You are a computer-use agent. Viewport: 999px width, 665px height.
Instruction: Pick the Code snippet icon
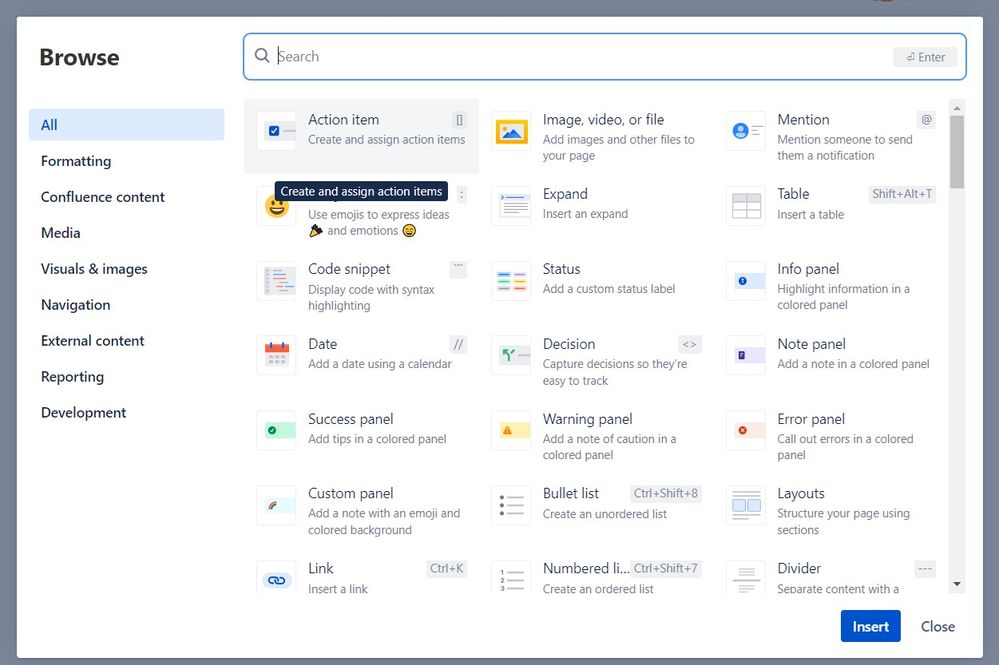(x=276, y=281)
